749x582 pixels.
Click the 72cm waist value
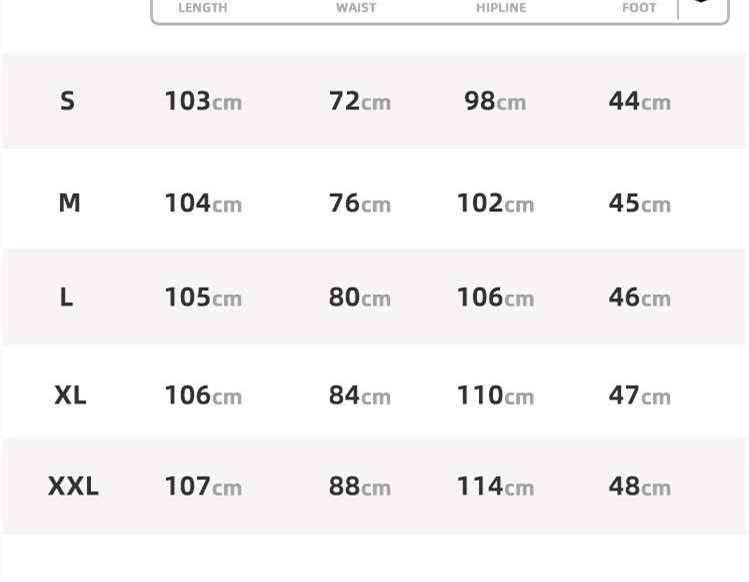[x=359, y=101]
